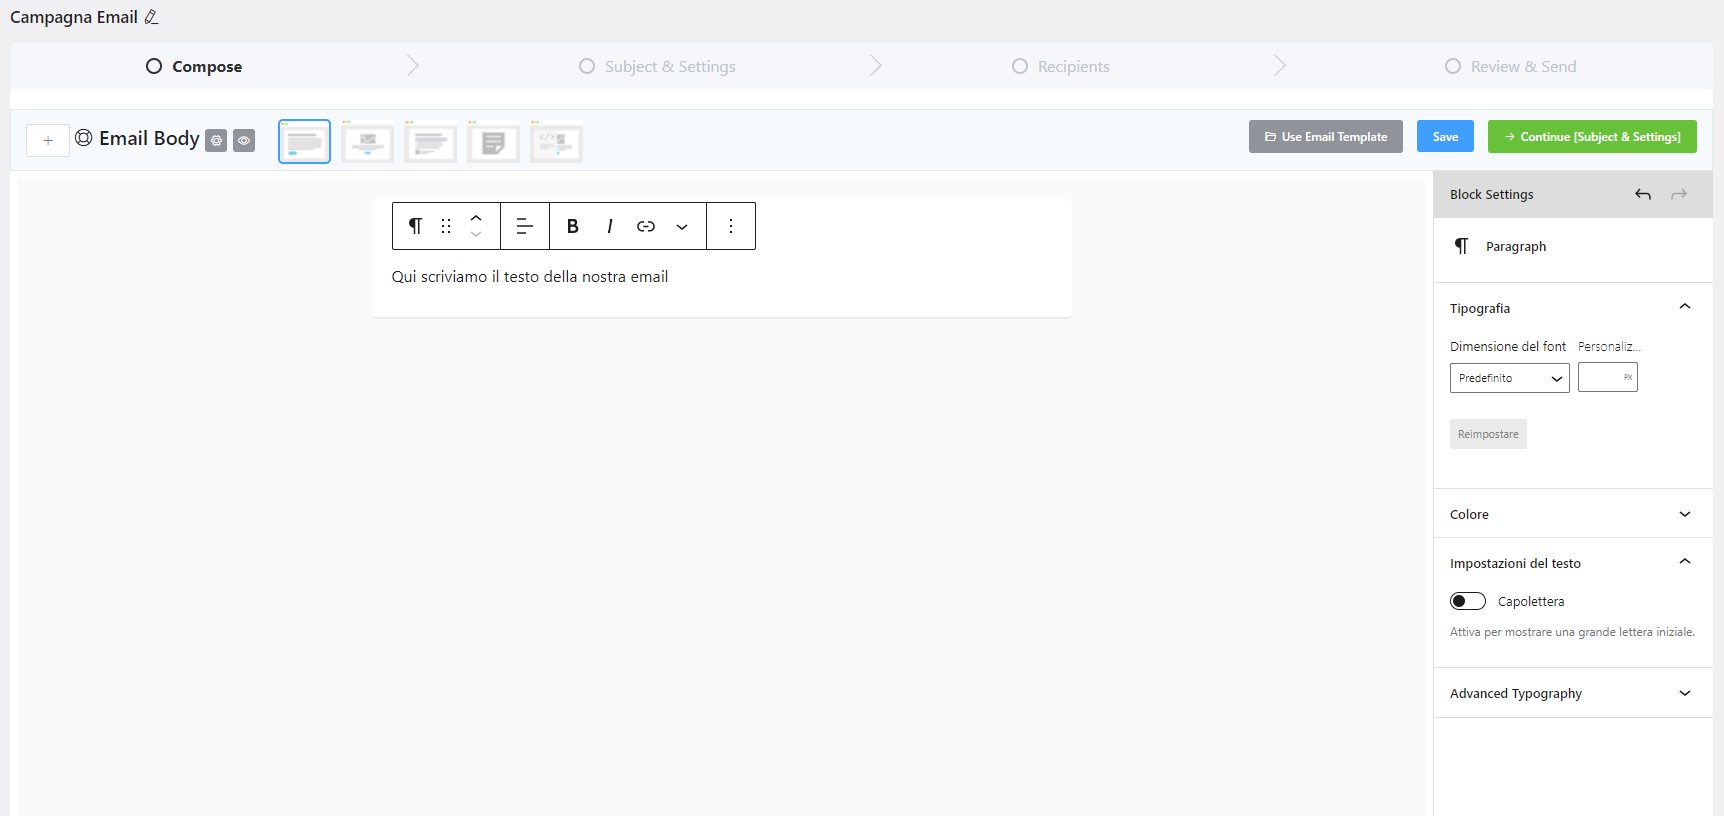
Task: Select the third left-aligned layout thumbnail
Action: (430, 142)
